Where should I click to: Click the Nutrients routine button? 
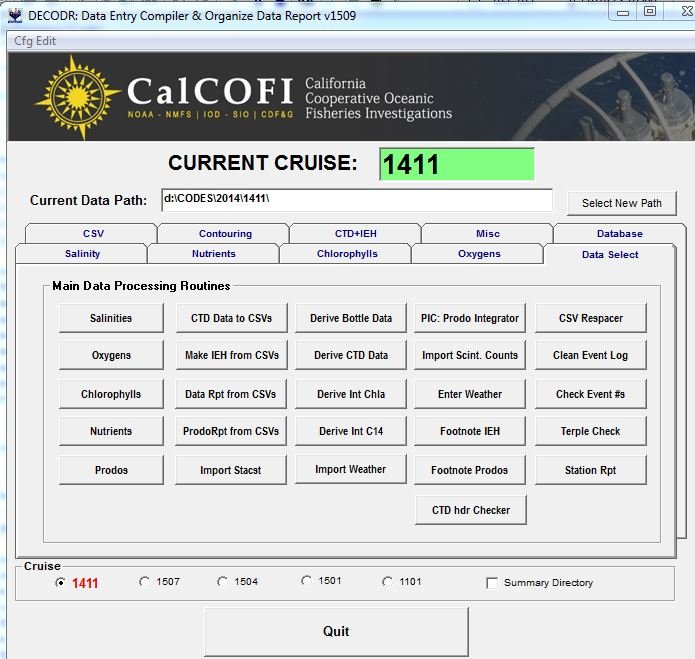111,431
